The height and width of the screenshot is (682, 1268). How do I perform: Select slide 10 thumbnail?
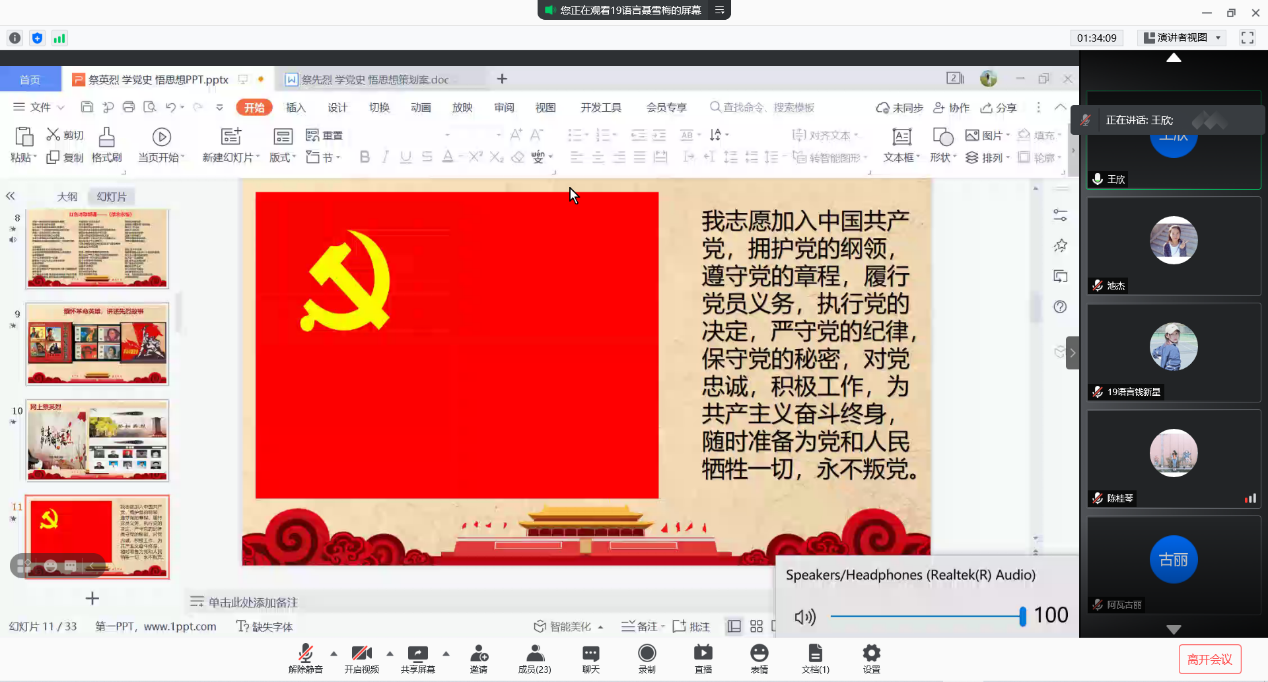click(97, 440)
